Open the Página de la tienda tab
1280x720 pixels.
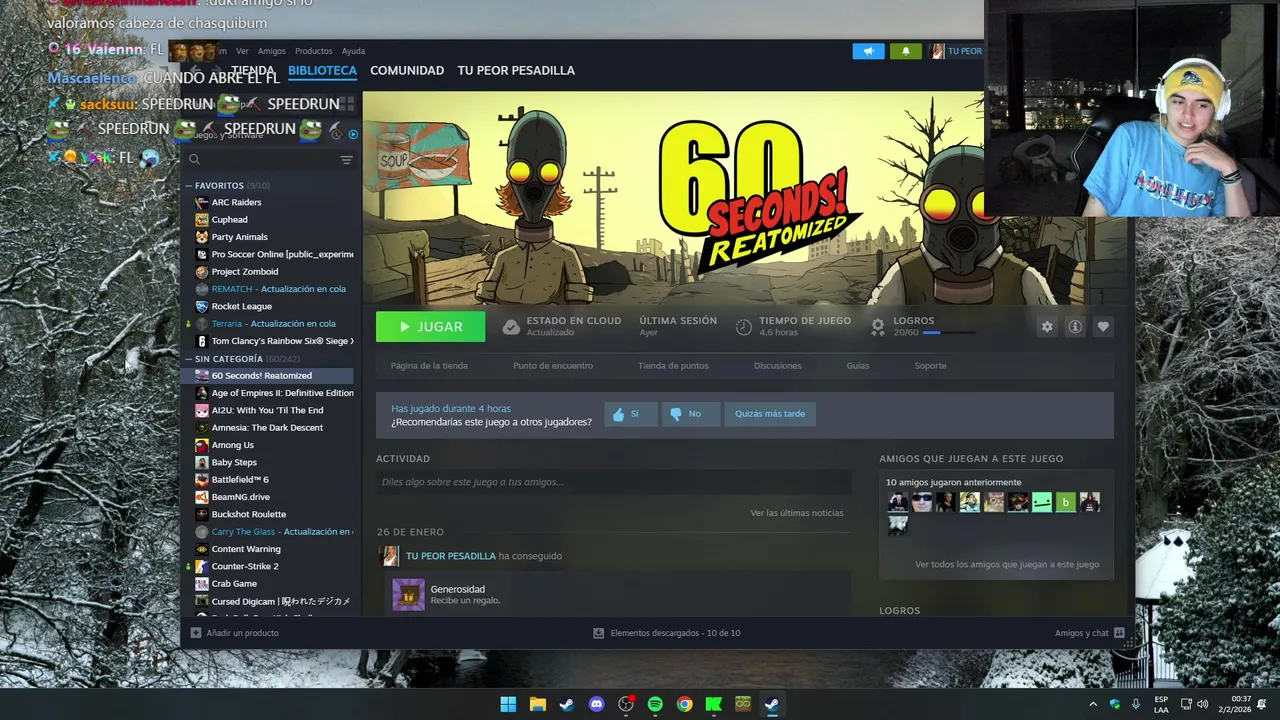(429, 366)
